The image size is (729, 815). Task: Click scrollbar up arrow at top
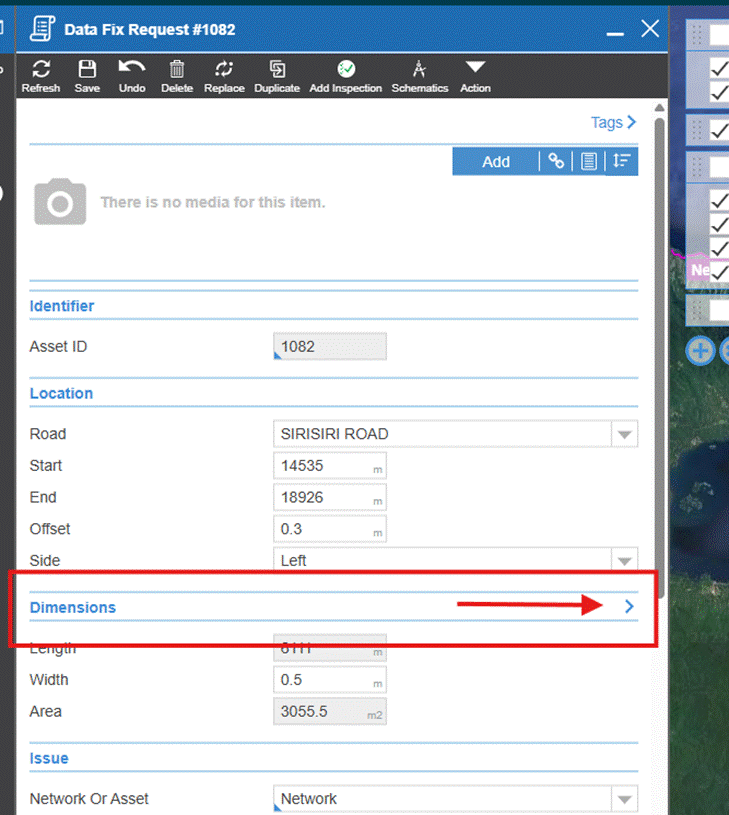click(x=659, y=108)
